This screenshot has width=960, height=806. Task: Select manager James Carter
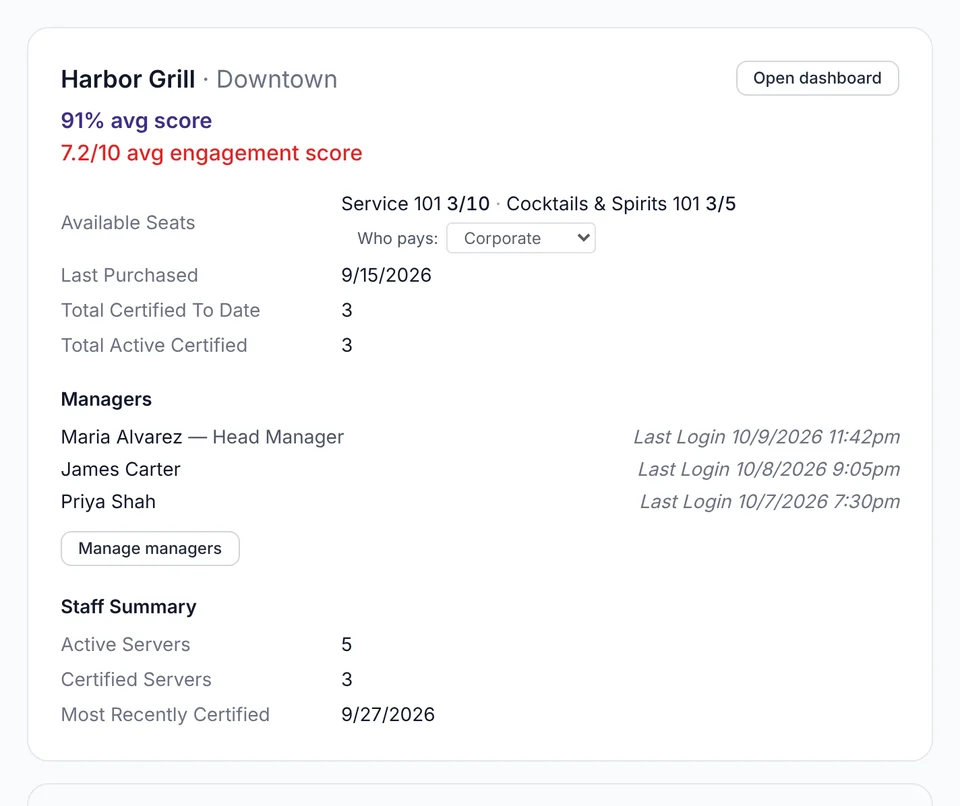pyautogui.click(x=121, y=469)
